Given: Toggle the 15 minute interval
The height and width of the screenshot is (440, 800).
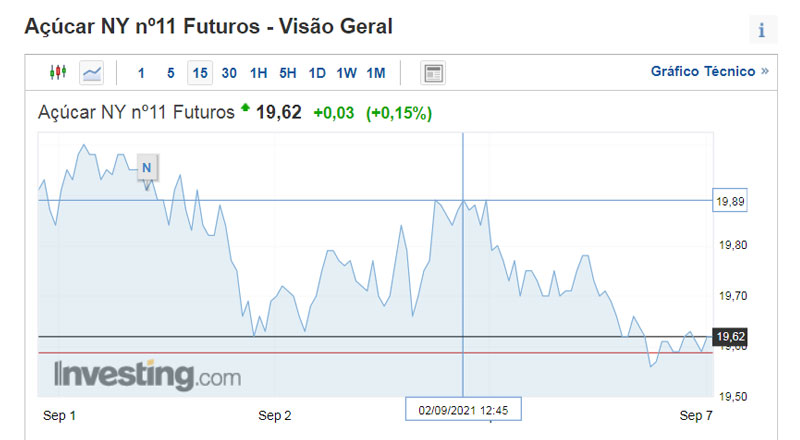Looking at the screenshot, I should coord(200,73).
